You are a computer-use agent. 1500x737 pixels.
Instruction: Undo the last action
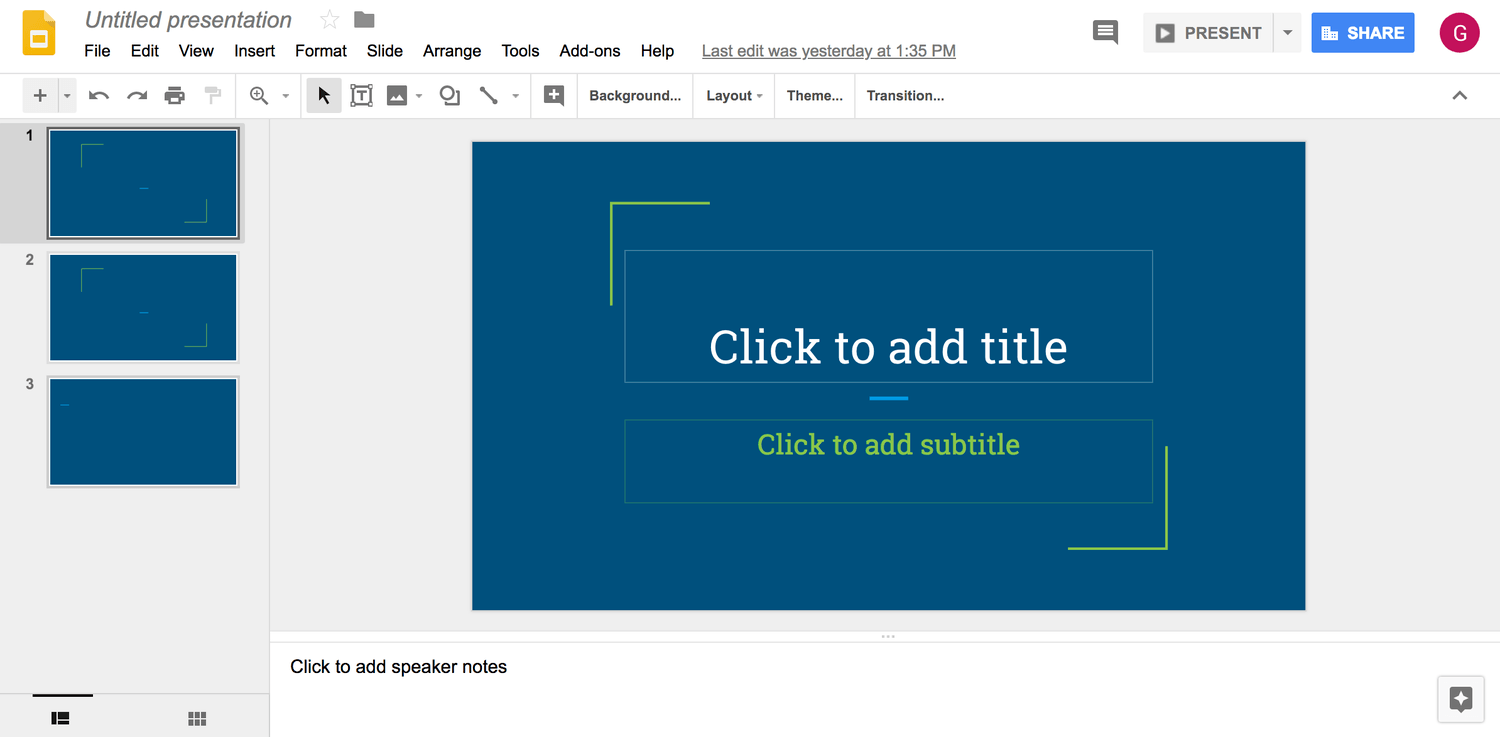98,95
